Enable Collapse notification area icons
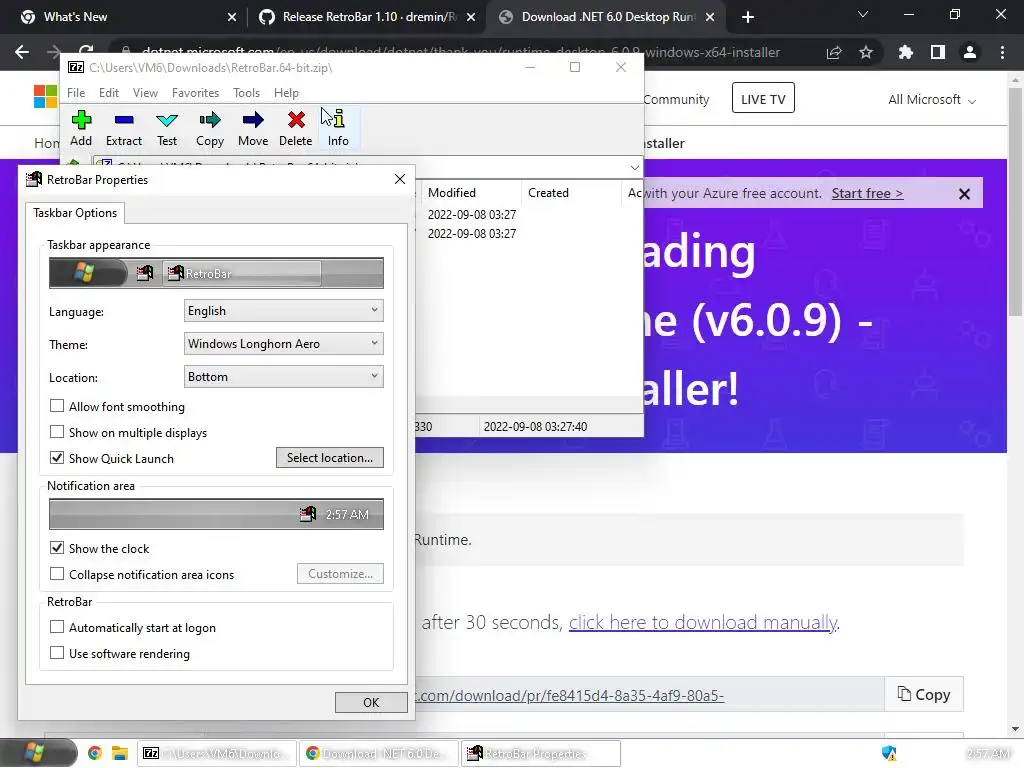The width and height of the screenshot is (1024, 768). click(57, 574)
